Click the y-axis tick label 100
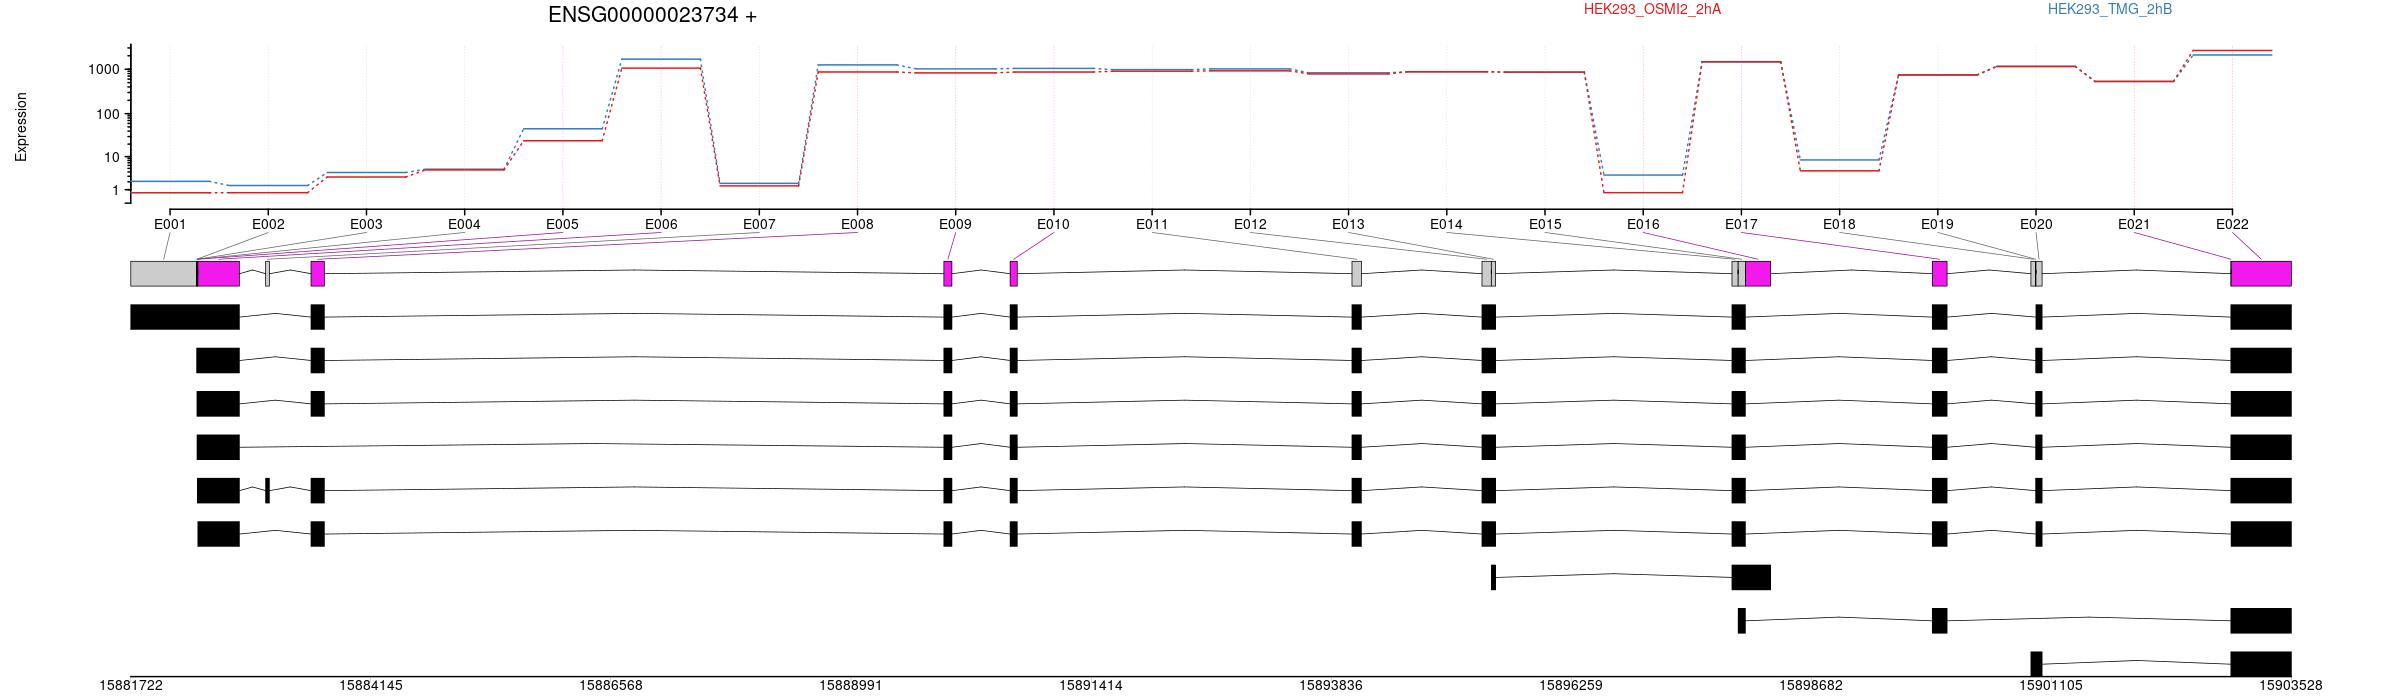Viewport: 2400px width, 700px height. click(x=108, y=114)
